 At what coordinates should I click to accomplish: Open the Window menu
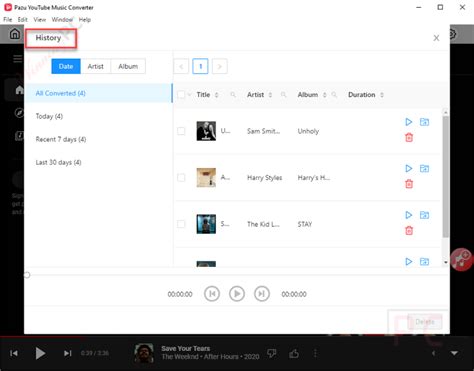coord(62,20)
